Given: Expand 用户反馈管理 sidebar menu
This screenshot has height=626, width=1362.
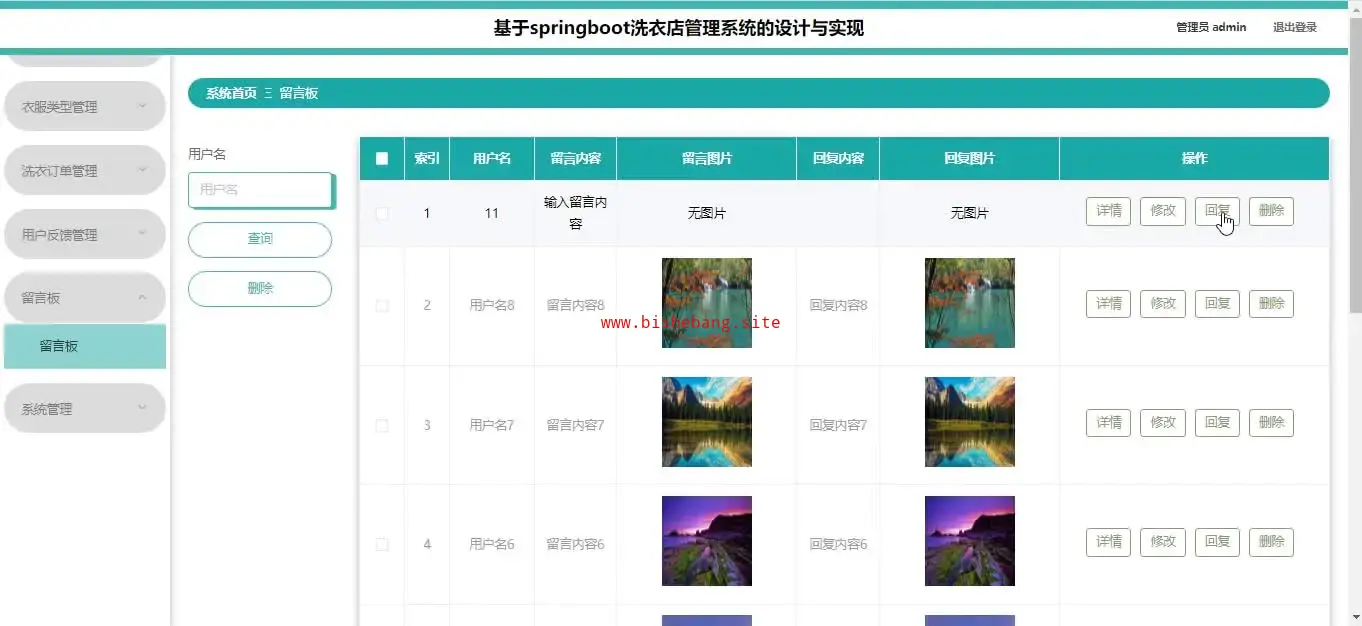Looking at the screenshot, I should coord(84,234).
